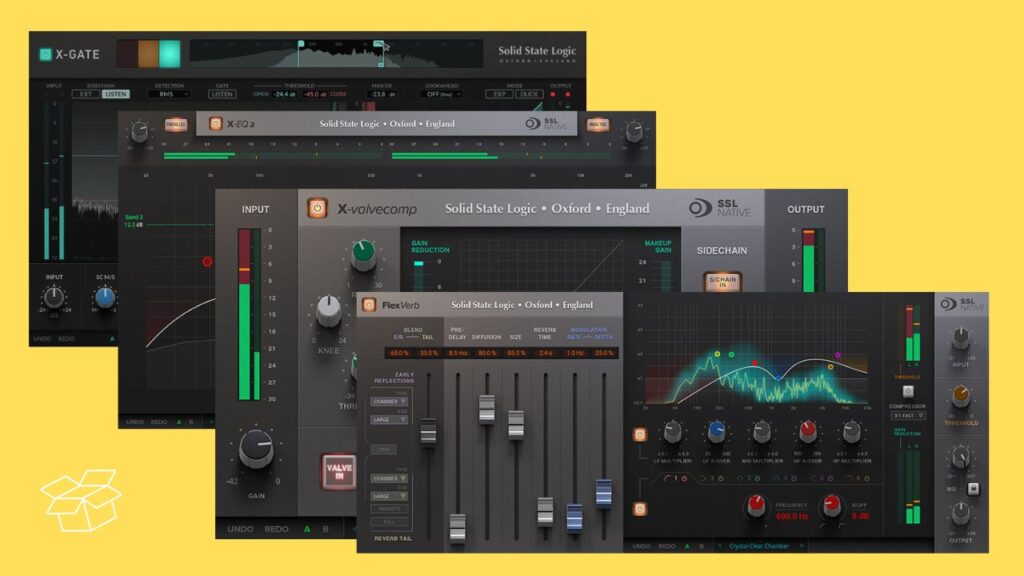Open early reflections CHAMBER type dropdown
Image resolution: width=1024 pixels, height=576 pixels.
tap(388, 401)
